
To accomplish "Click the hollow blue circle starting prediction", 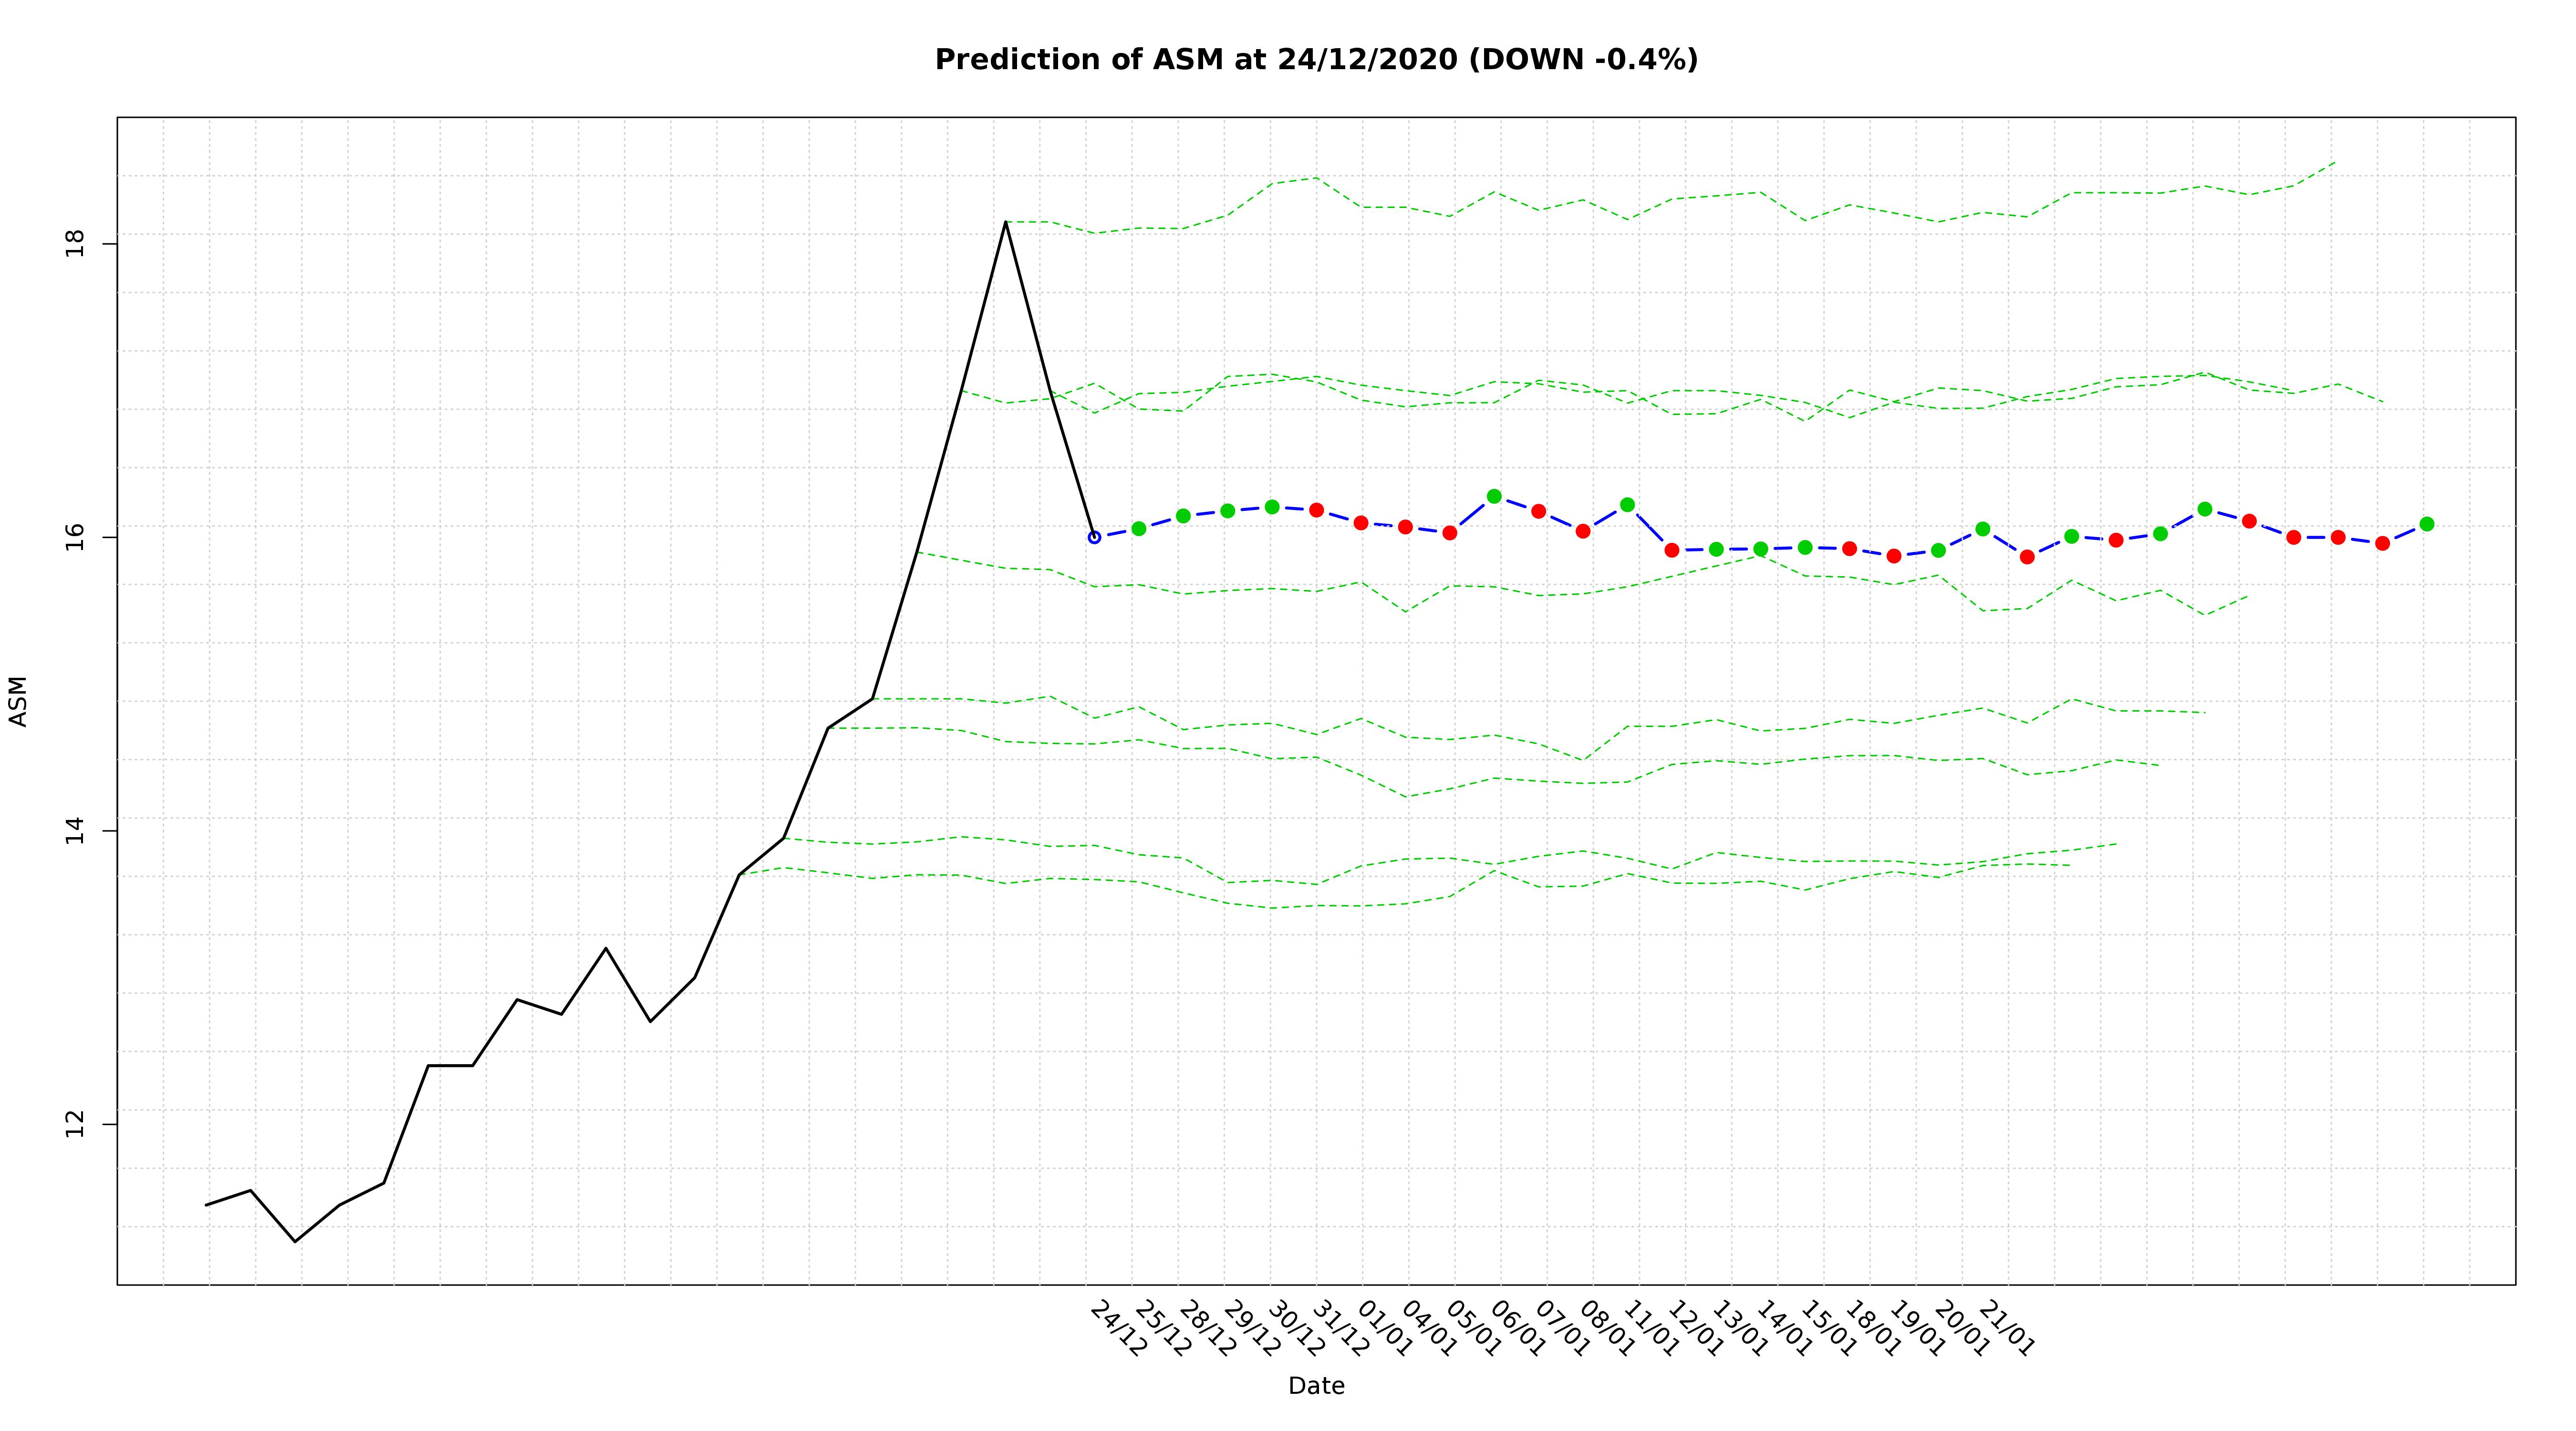I will [1094, 537].
